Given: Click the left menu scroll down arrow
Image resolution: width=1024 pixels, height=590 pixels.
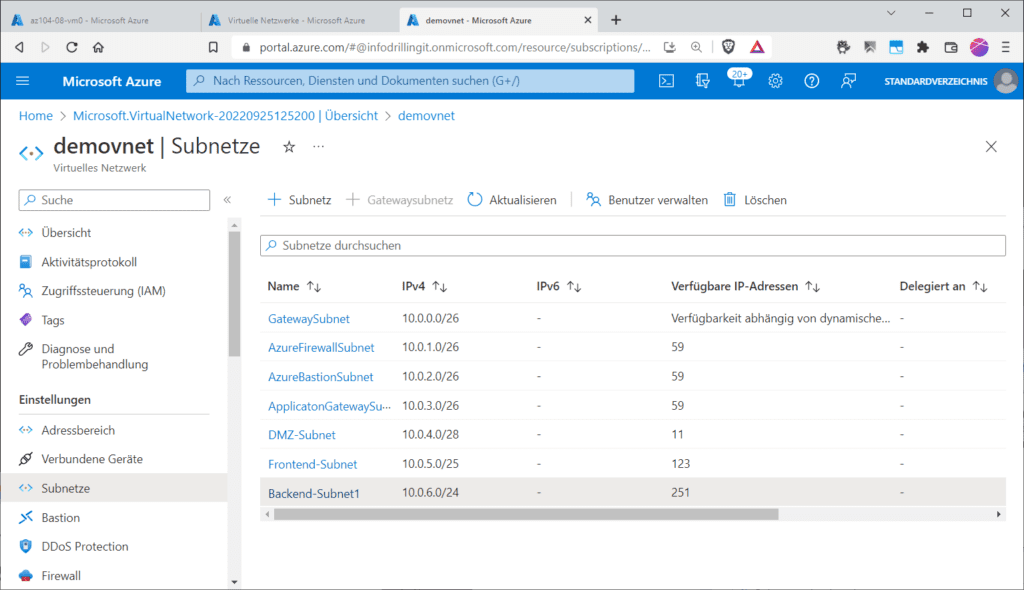Looking at the screenshot, I should coord(234,582).
